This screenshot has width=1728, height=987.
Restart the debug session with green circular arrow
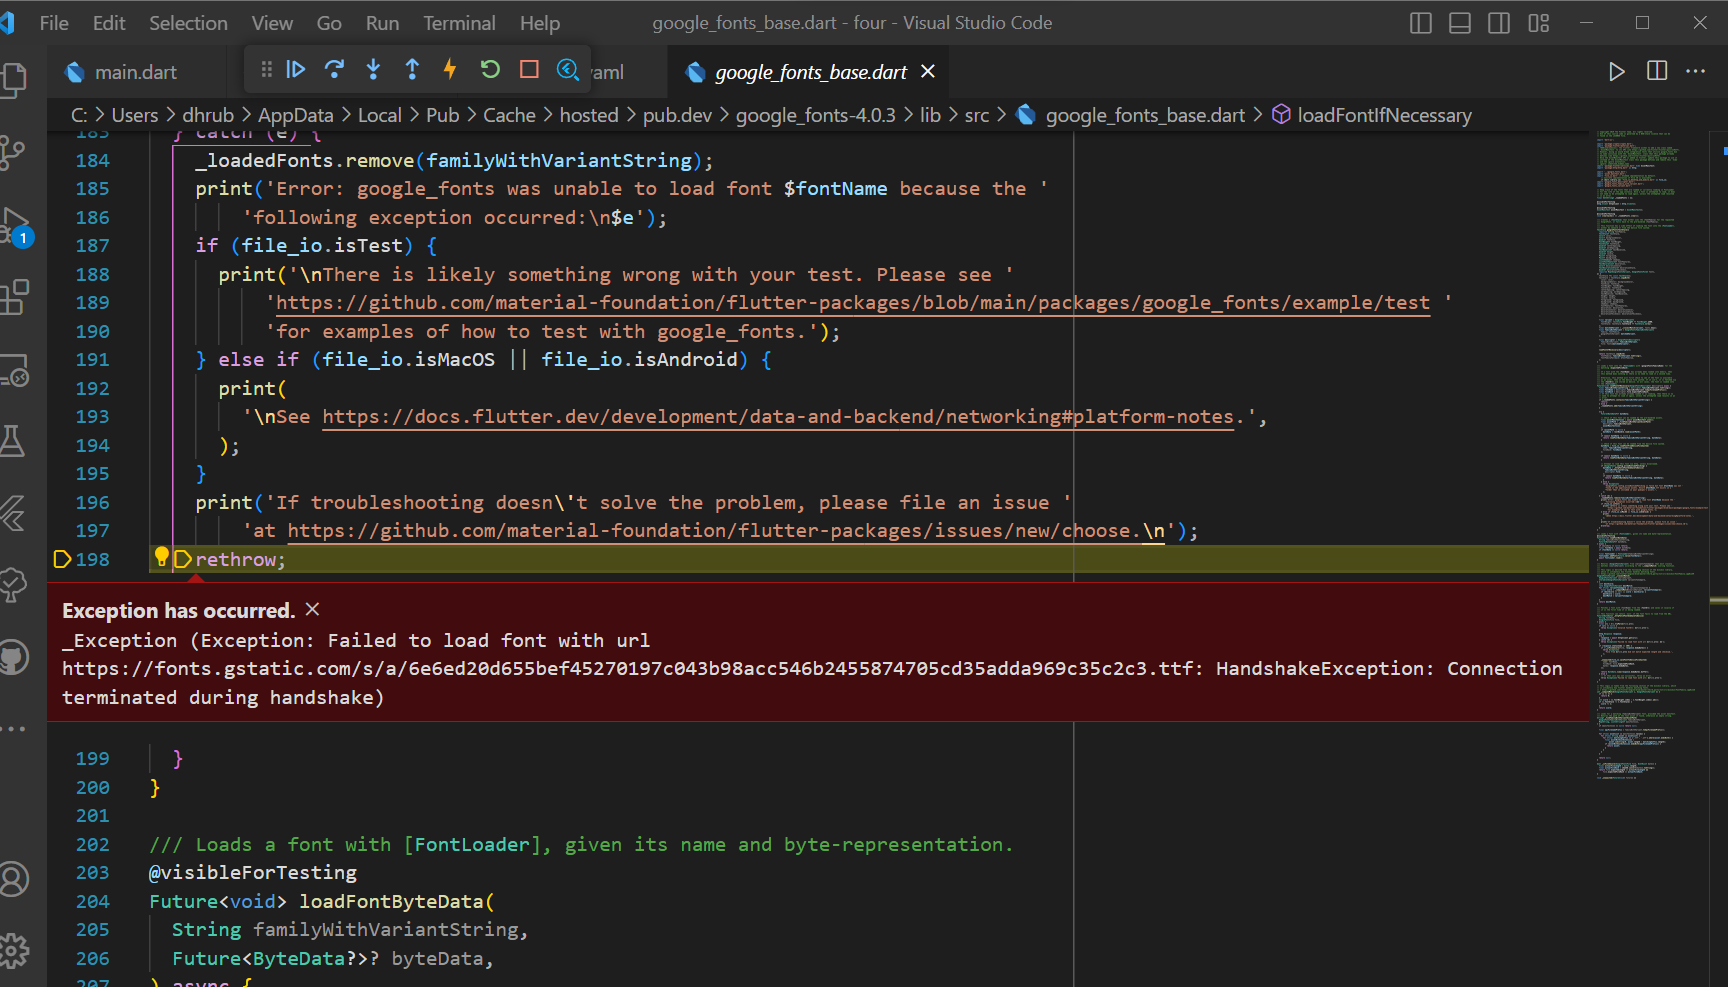(x=489, y=69)
